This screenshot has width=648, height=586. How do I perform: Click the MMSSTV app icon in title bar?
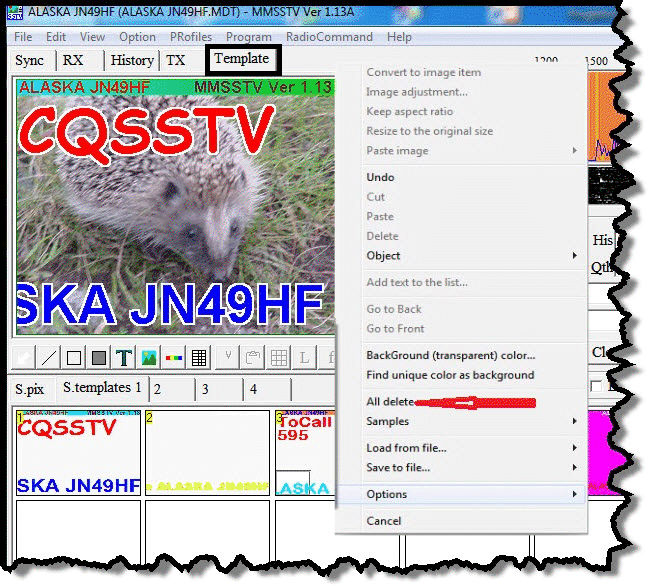tap(15, 12)
